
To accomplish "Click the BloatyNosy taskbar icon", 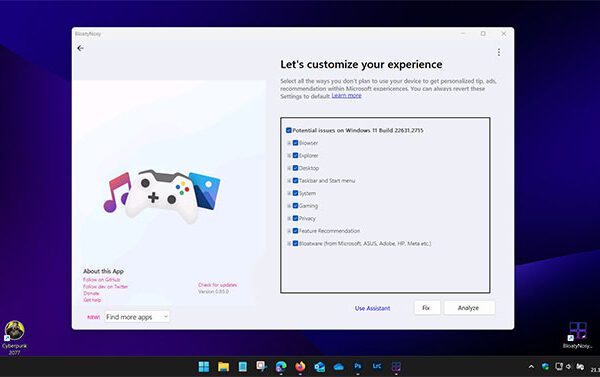I will click(x=396, y=367).
